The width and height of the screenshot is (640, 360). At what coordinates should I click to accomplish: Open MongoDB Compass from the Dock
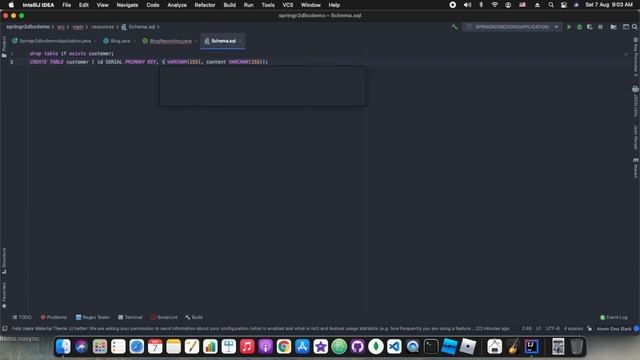(x=376, y=347)
